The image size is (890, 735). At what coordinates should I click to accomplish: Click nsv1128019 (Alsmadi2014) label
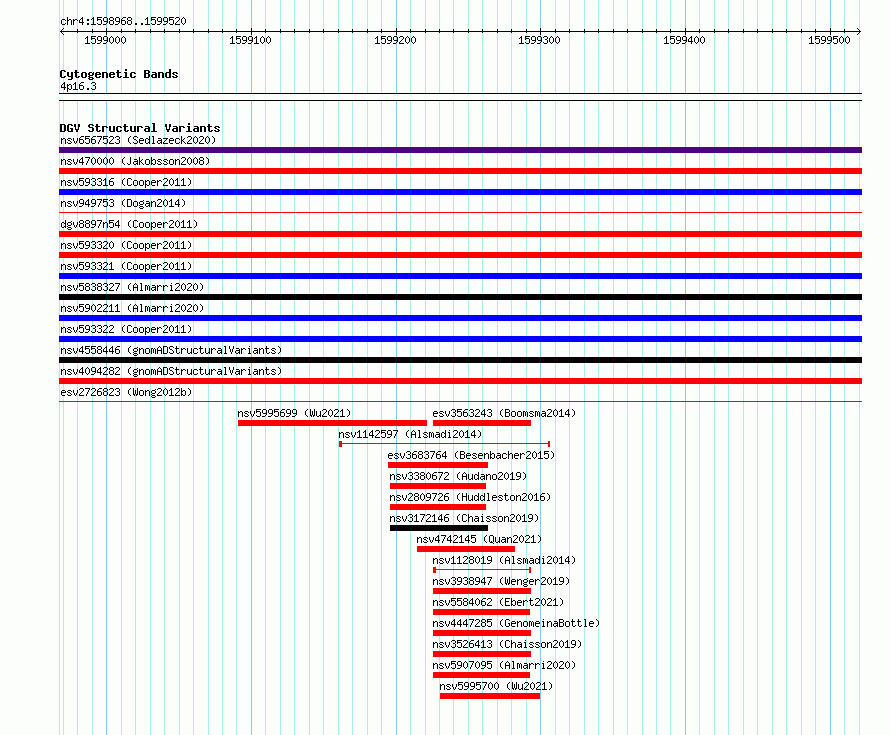click(x=504, y=560)
